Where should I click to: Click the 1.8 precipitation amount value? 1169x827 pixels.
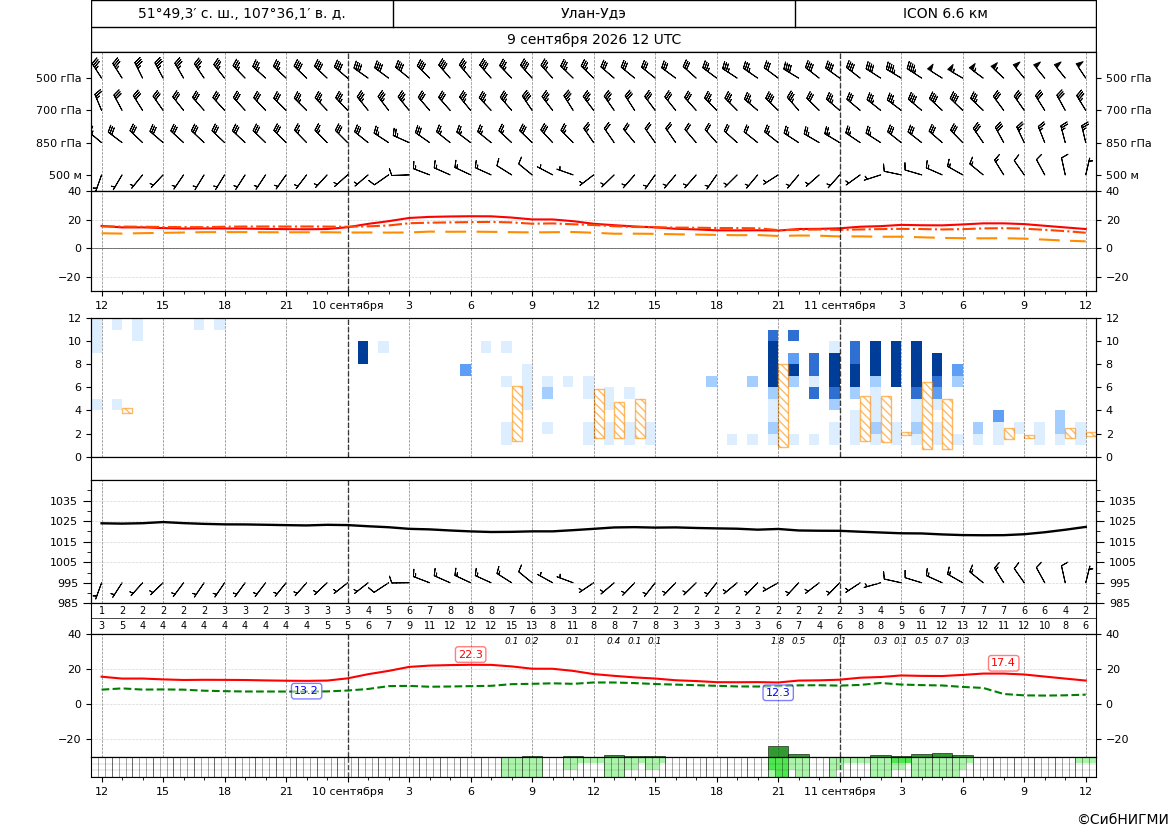click(x=778, y=641)
